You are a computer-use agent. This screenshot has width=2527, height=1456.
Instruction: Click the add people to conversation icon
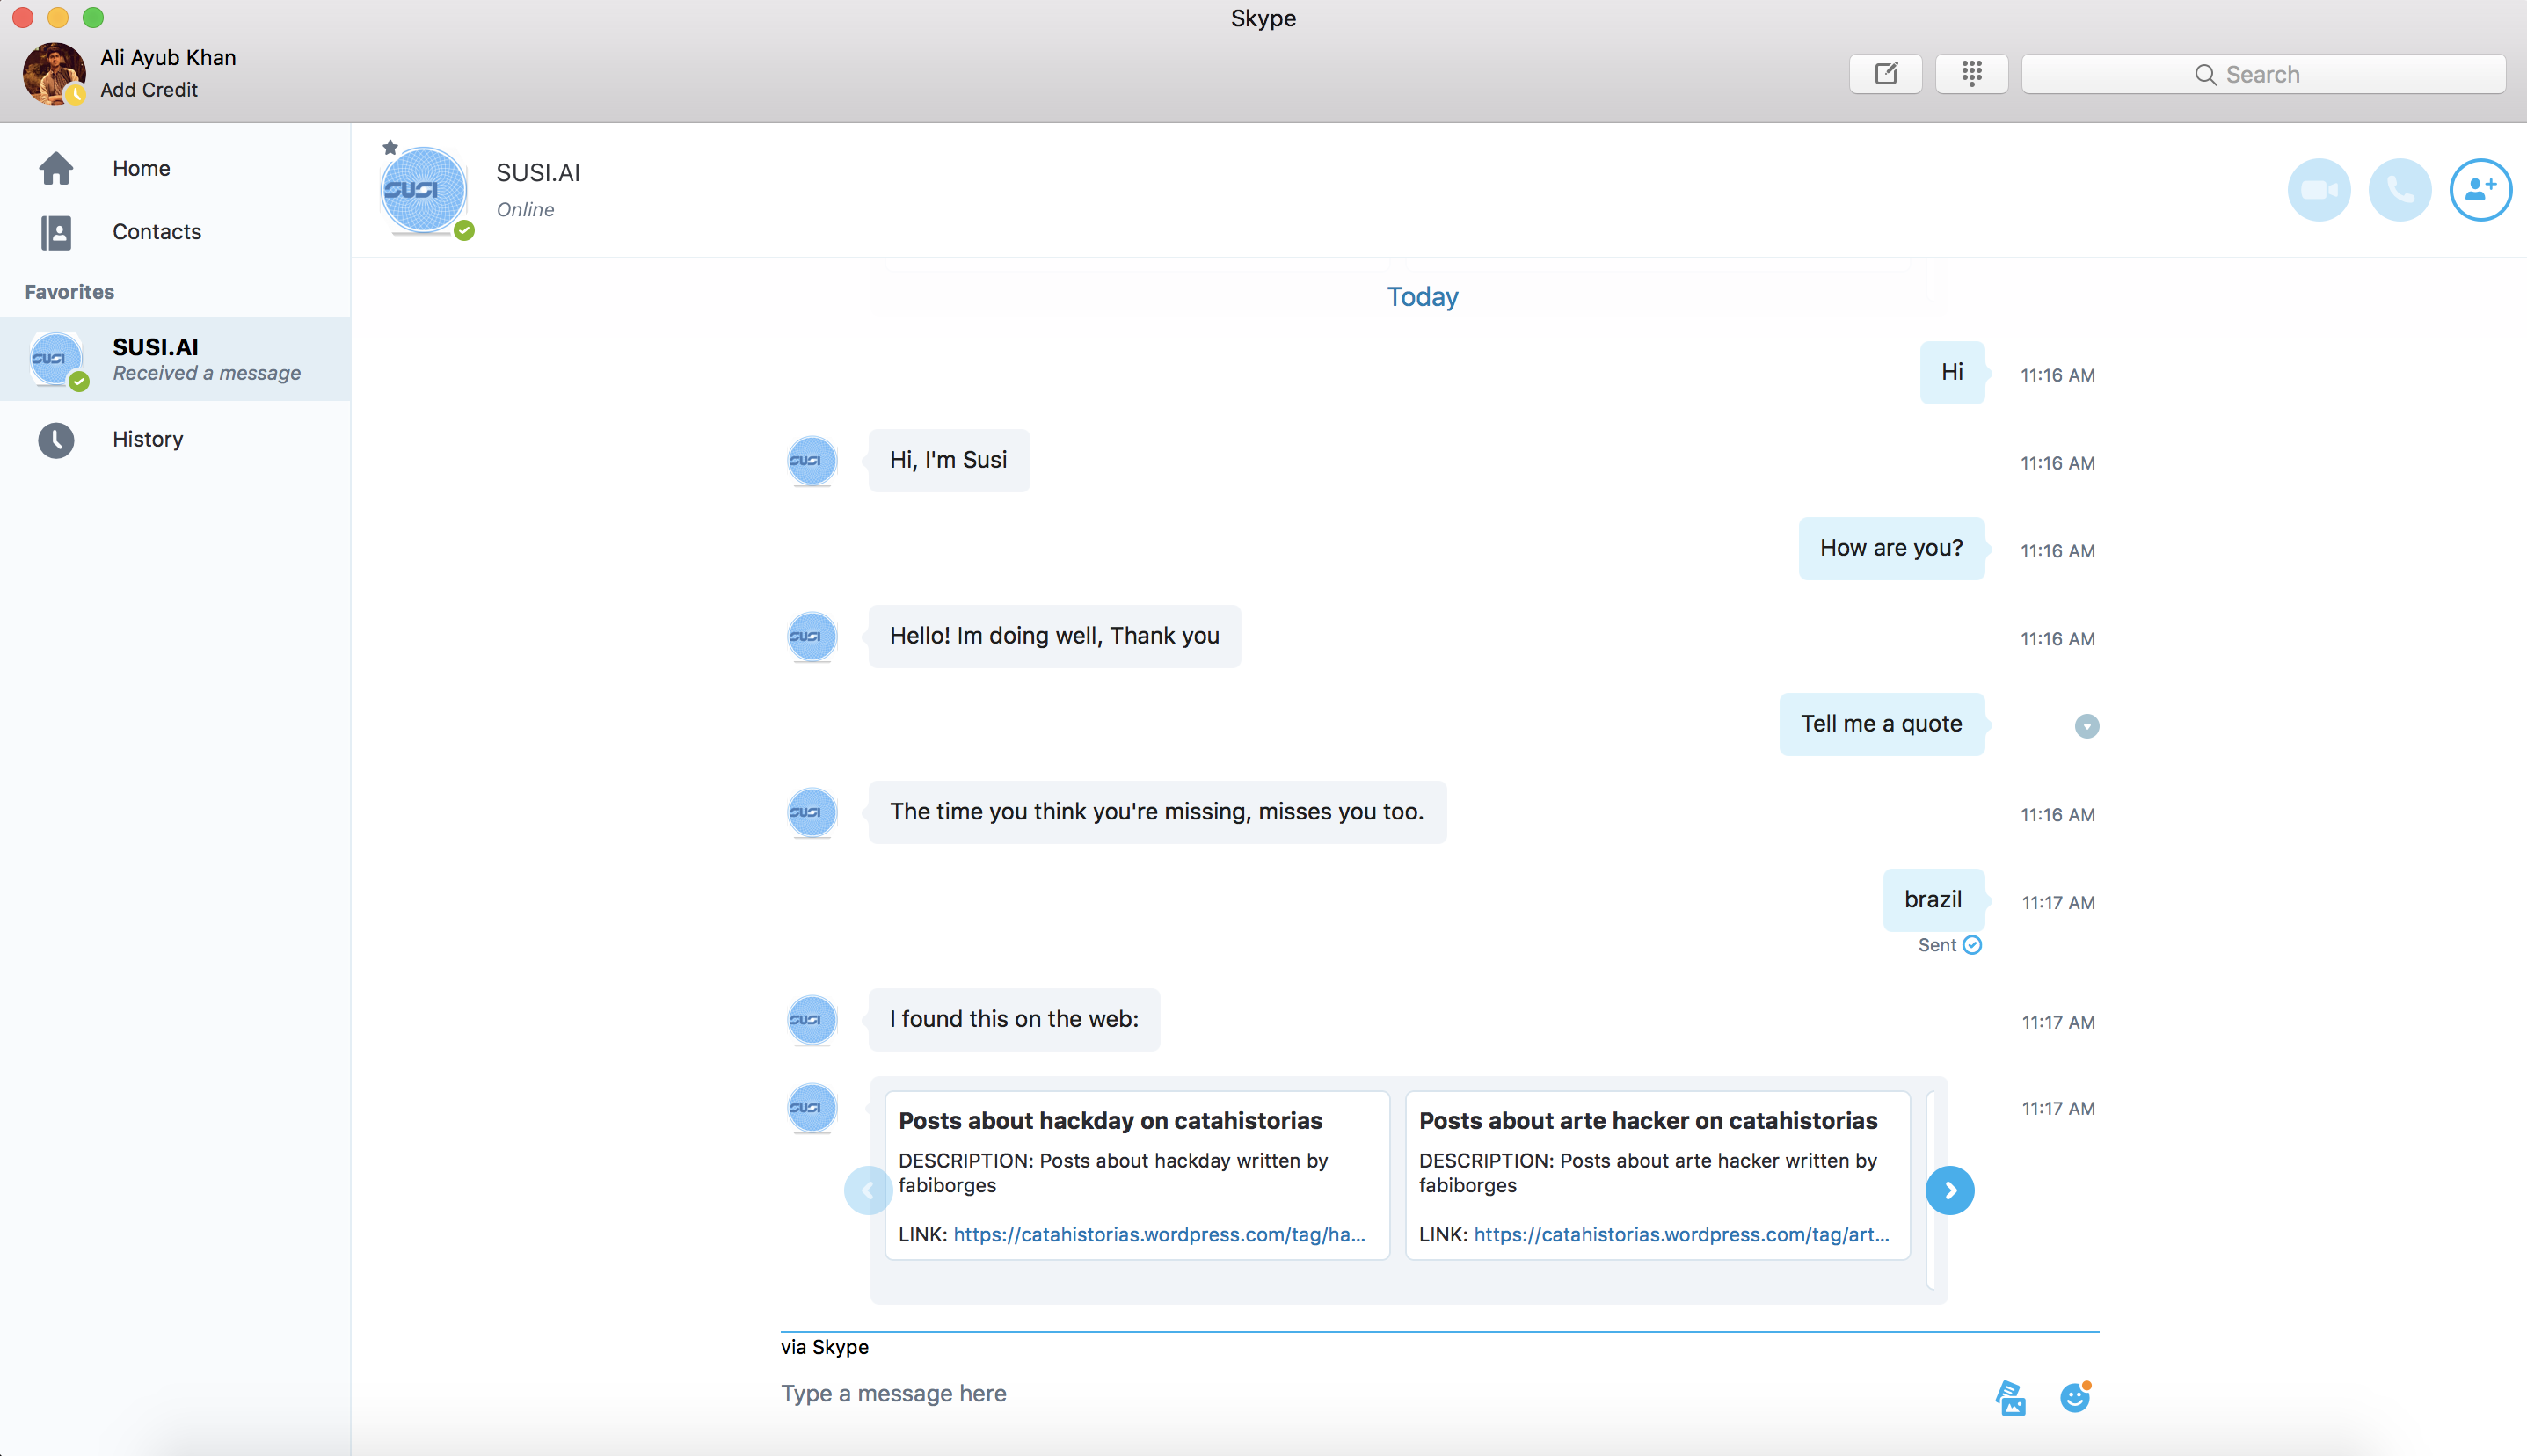click(2480, 189)
